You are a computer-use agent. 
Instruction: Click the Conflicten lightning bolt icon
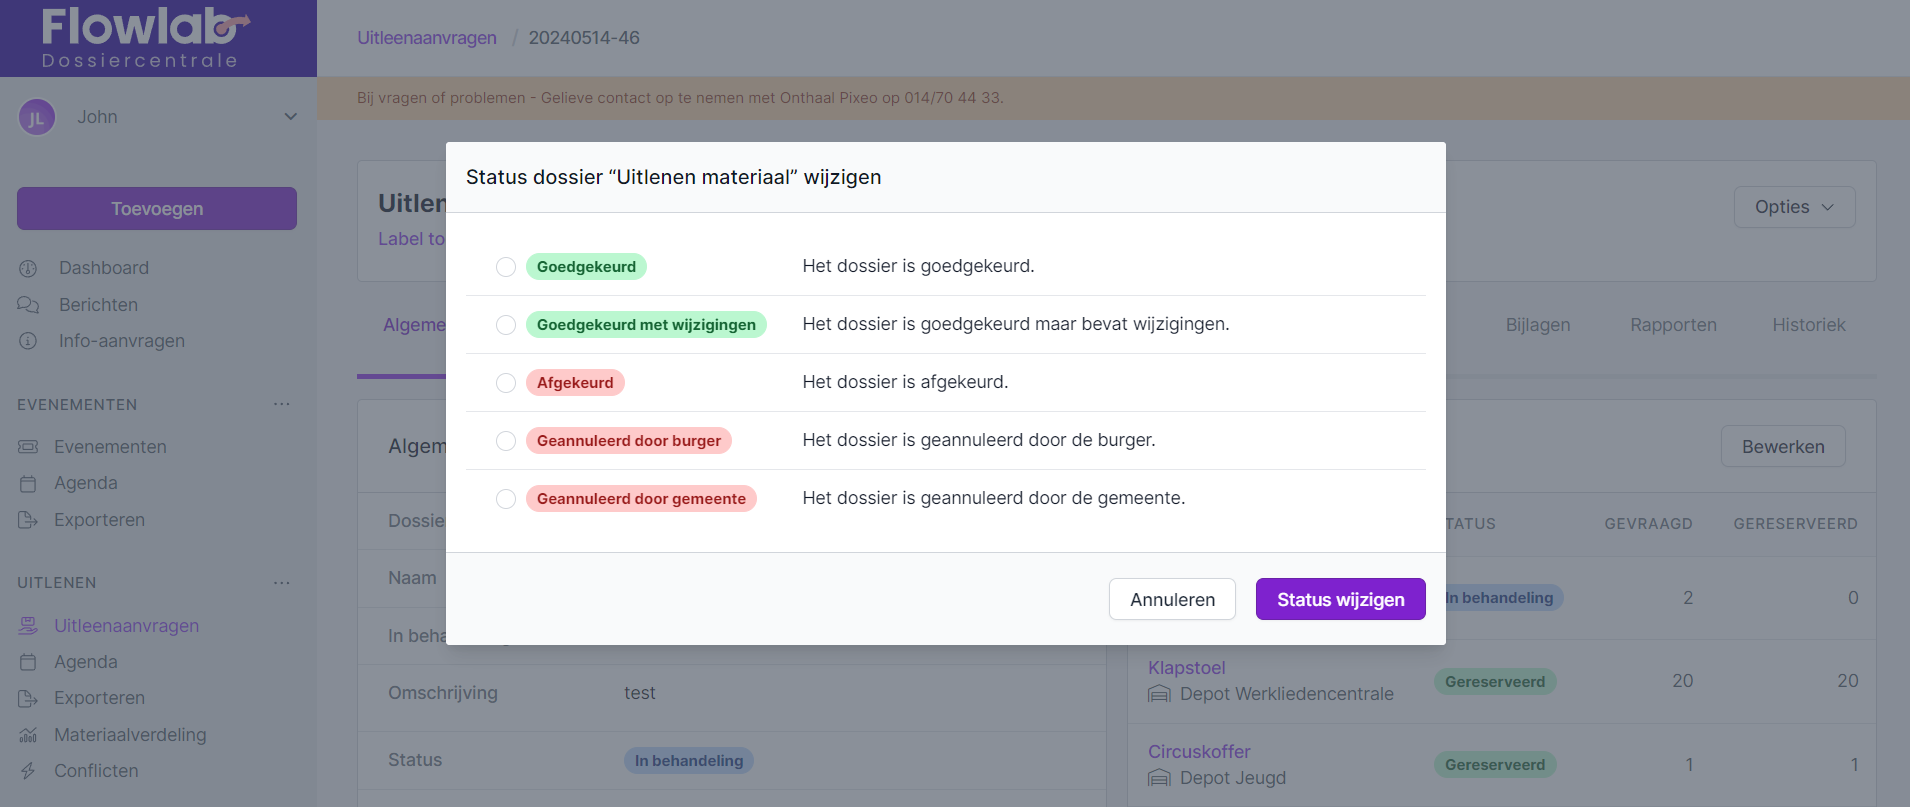point(28,771)
